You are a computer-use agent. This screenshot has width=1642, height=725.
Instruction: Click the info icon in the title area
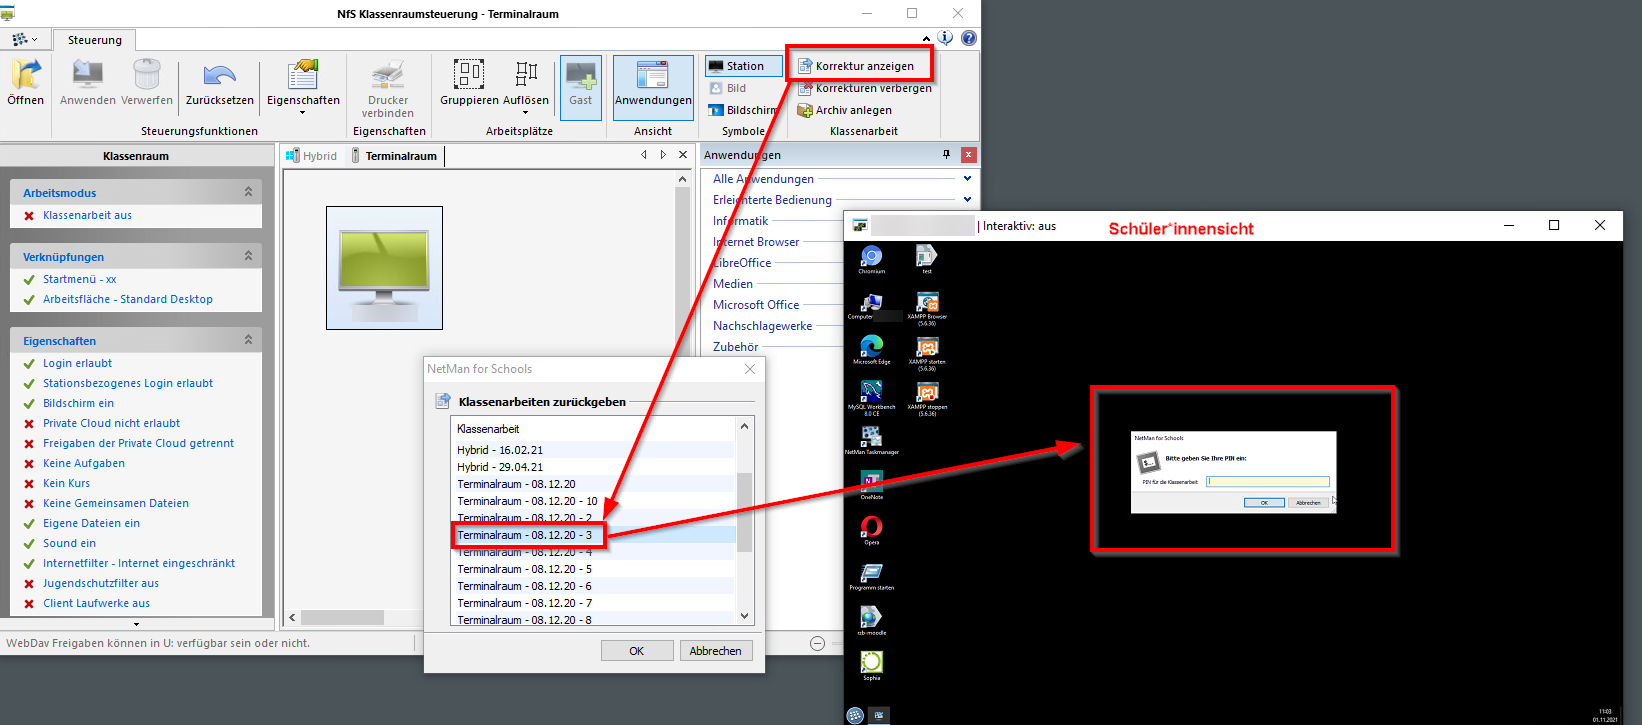(946, 38)
